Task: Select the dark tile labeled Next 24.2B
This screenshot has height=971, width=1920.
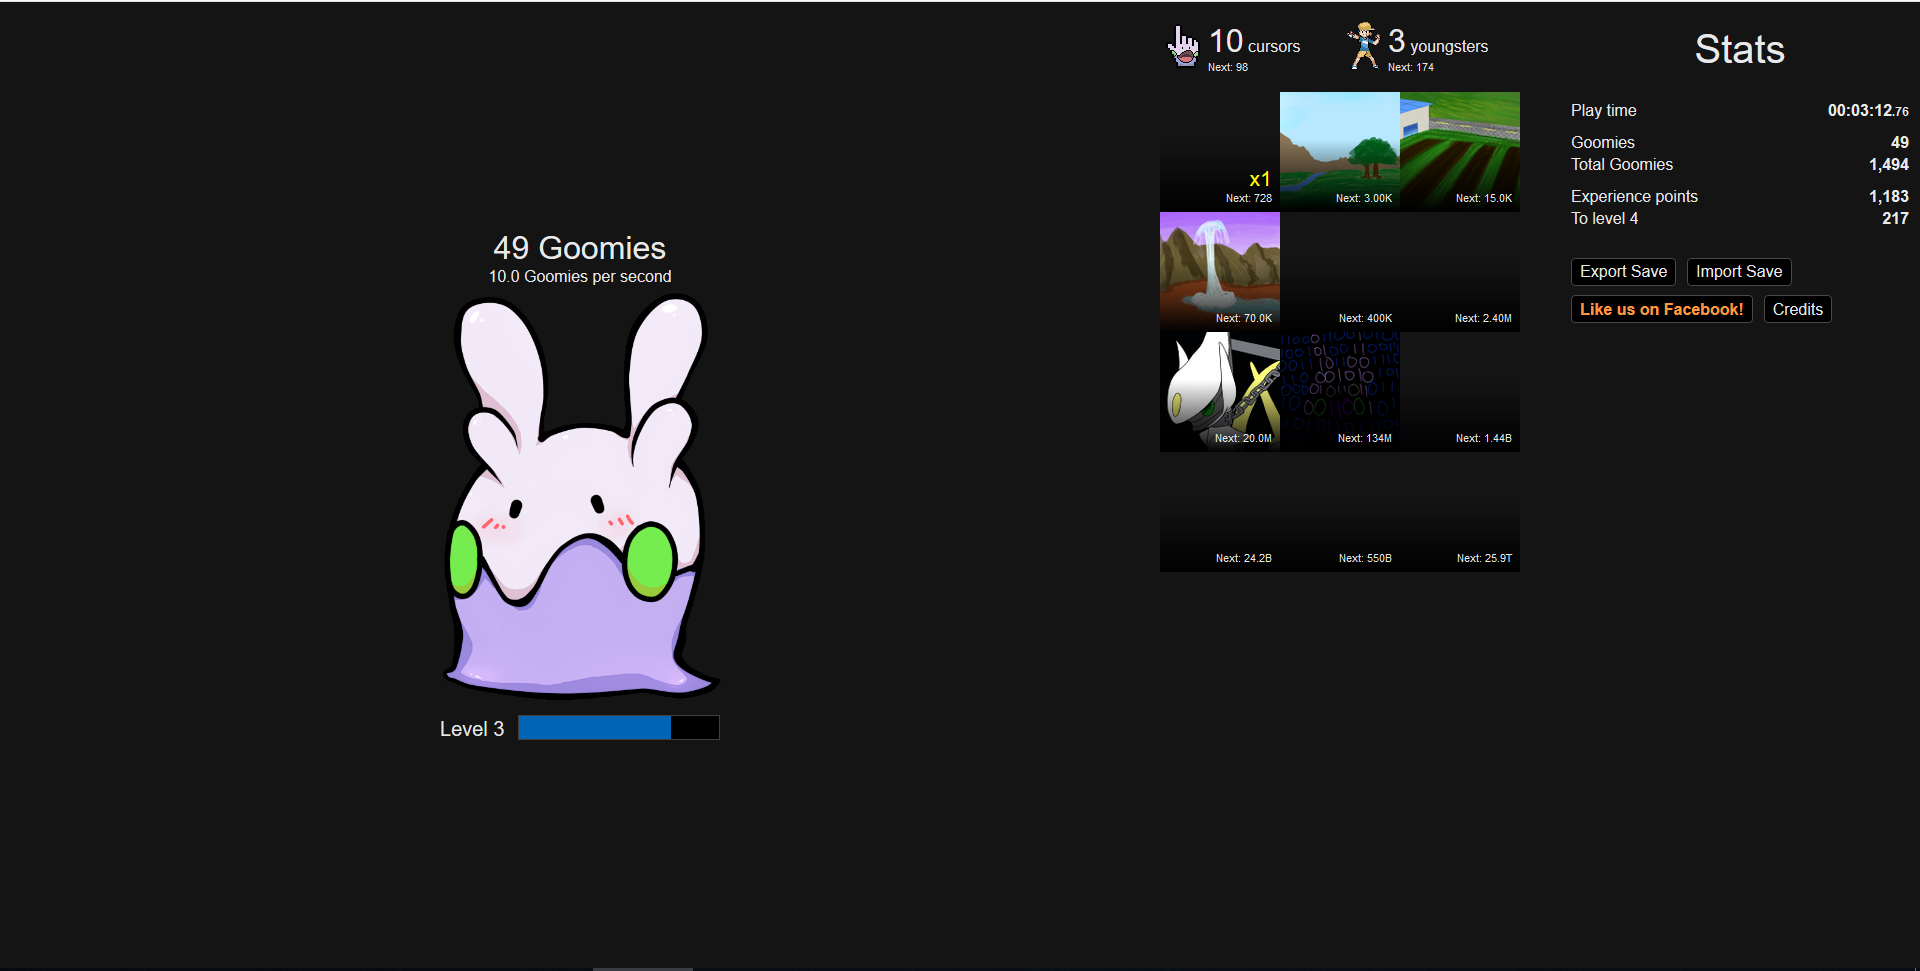Action: click(x=1220, y=512)
